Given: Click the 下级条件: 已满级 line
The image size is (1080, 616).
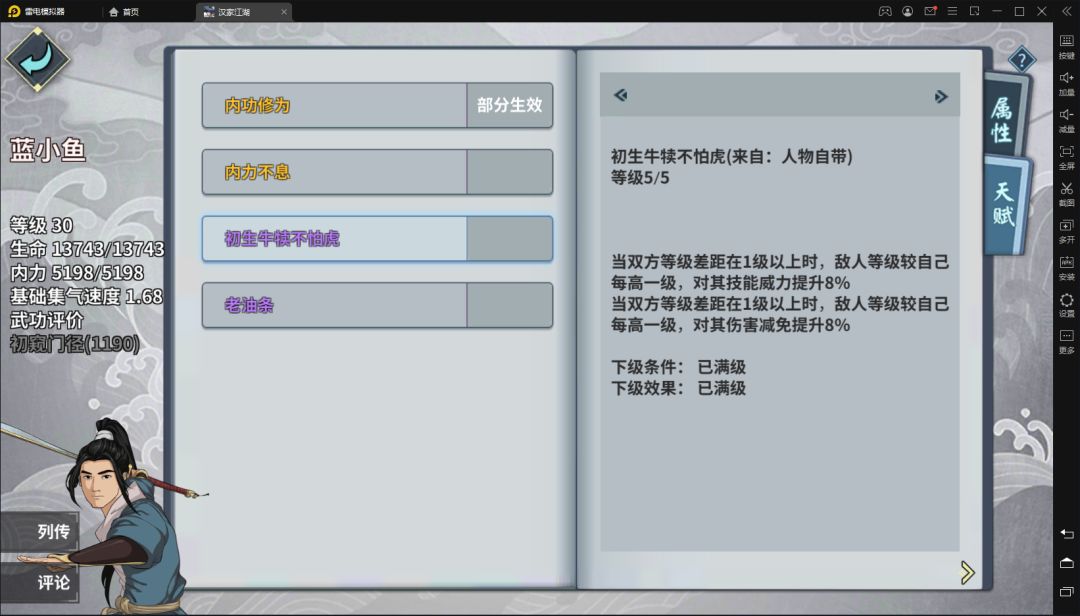Looking at the screenshot, I should click(x=678, y=367).
